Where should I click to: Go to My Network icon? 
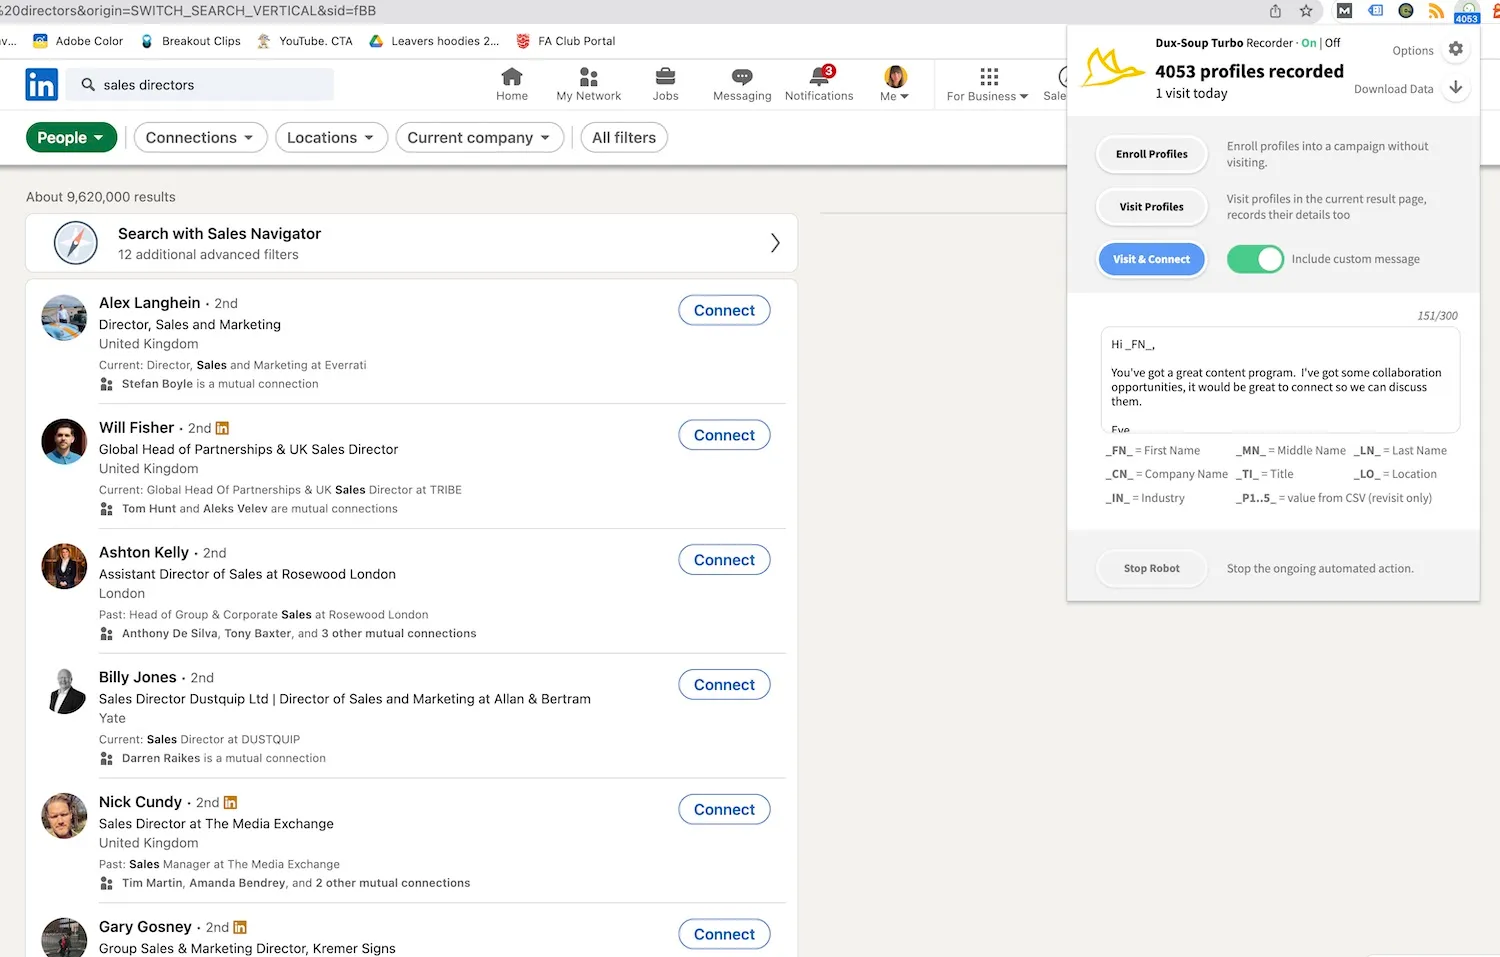[x=589, y=77]
